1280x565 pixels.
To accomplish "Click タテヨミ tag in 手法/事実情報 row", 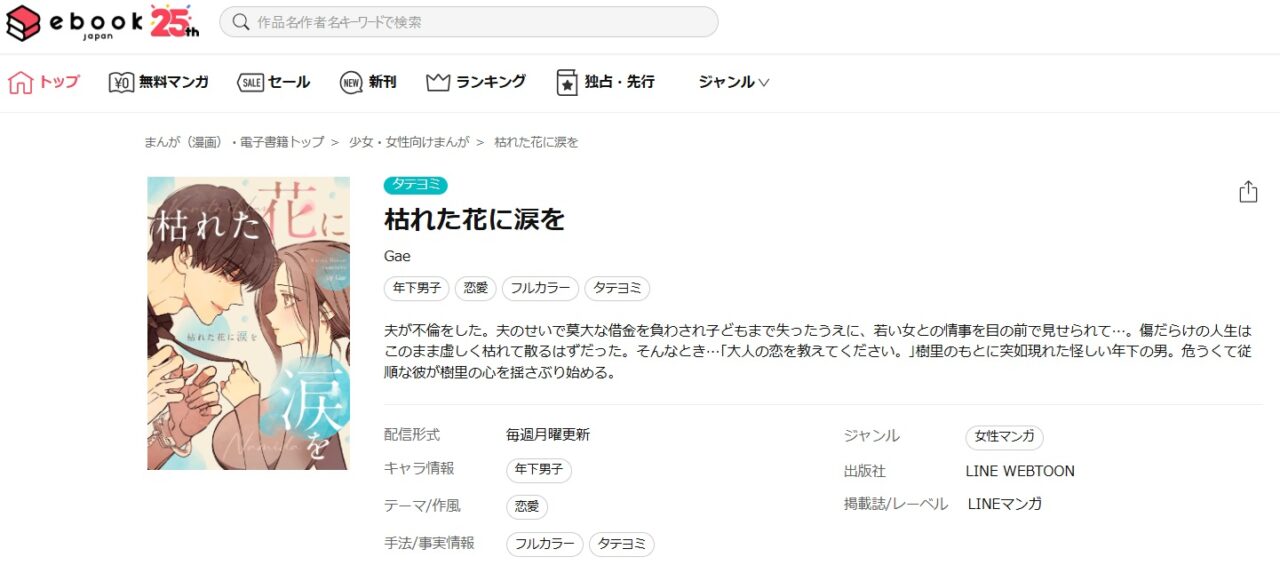I will [622, 544].
